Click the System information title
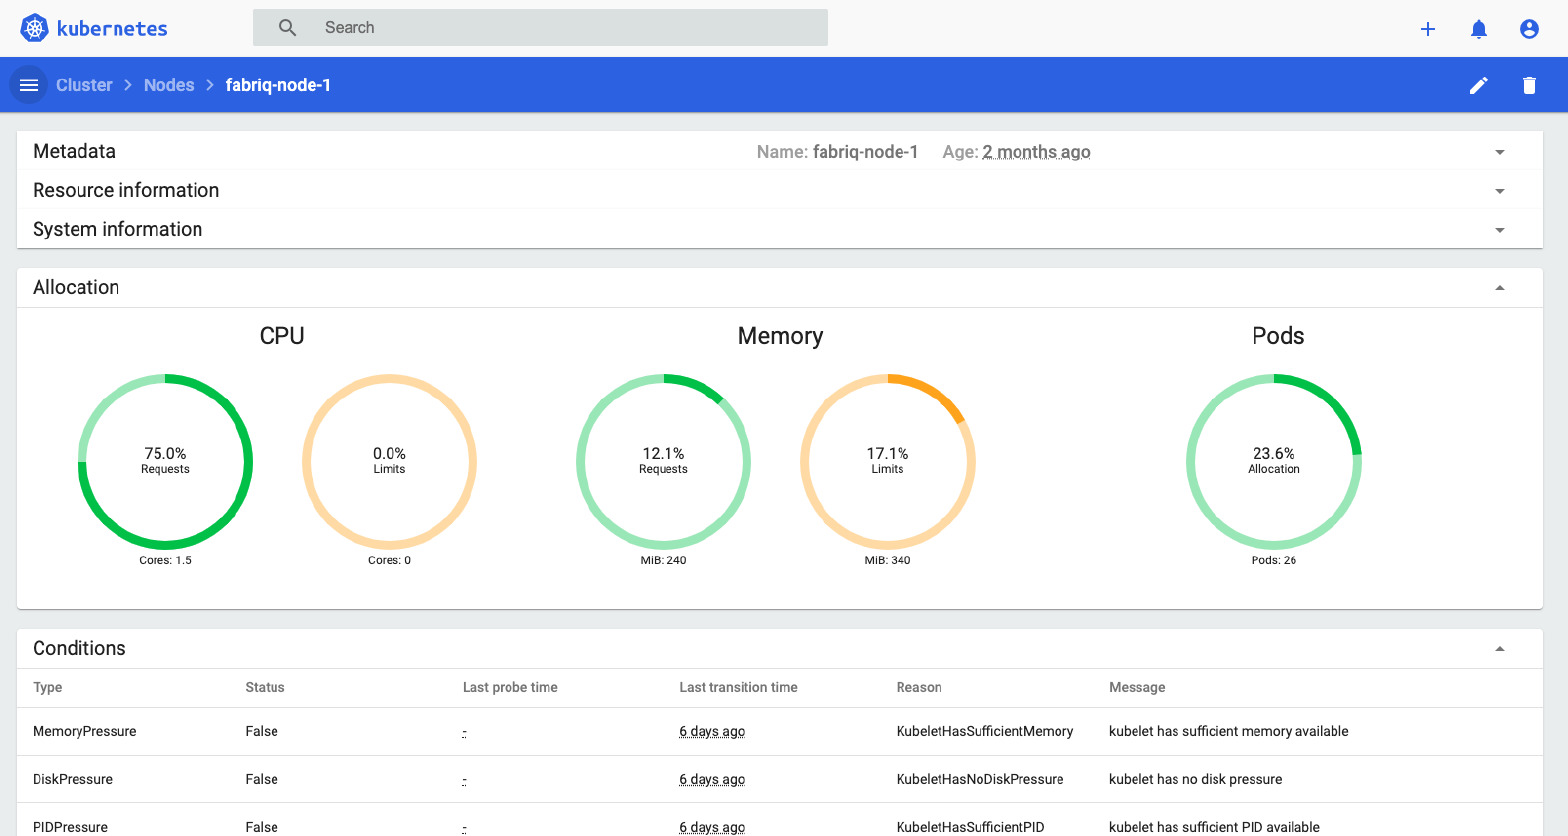Image resolution: width=1568 pixels, height=836 pixels. coord(117,229)
